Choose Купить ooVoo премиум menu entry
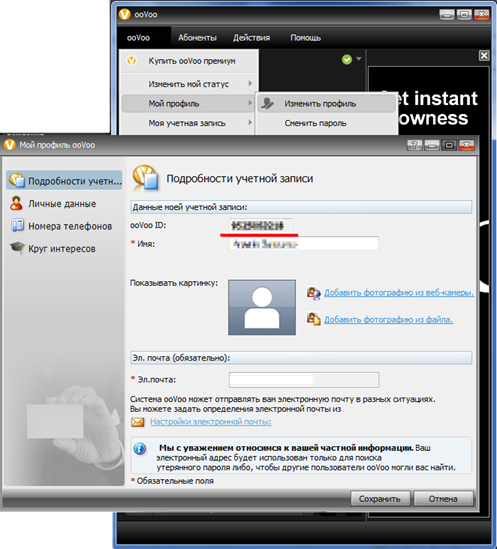The width and height of the screenshot is (497, 549). [188, 61]
